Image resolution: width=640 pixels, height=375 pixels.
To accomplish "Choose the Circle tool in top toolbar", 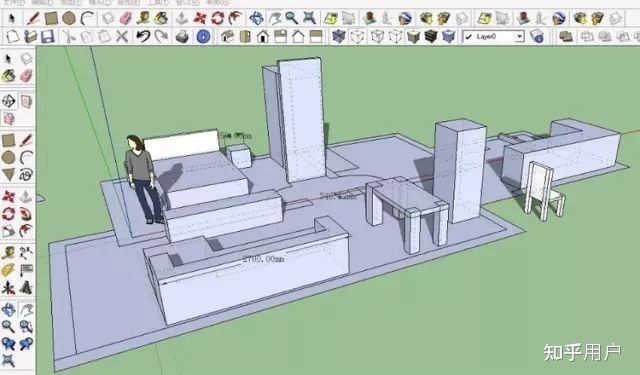I will pyautogui.click(x=69, y=18).
